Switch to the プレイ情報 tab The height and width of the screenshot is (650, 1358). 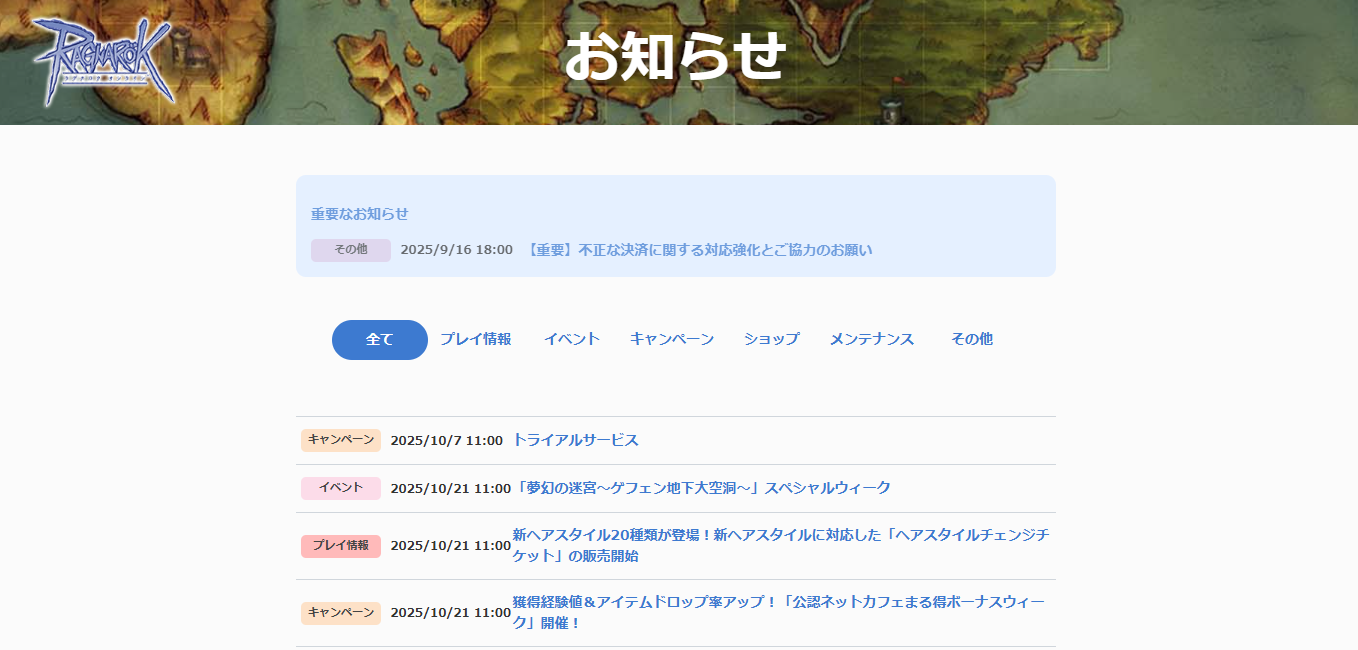[476, 340]
